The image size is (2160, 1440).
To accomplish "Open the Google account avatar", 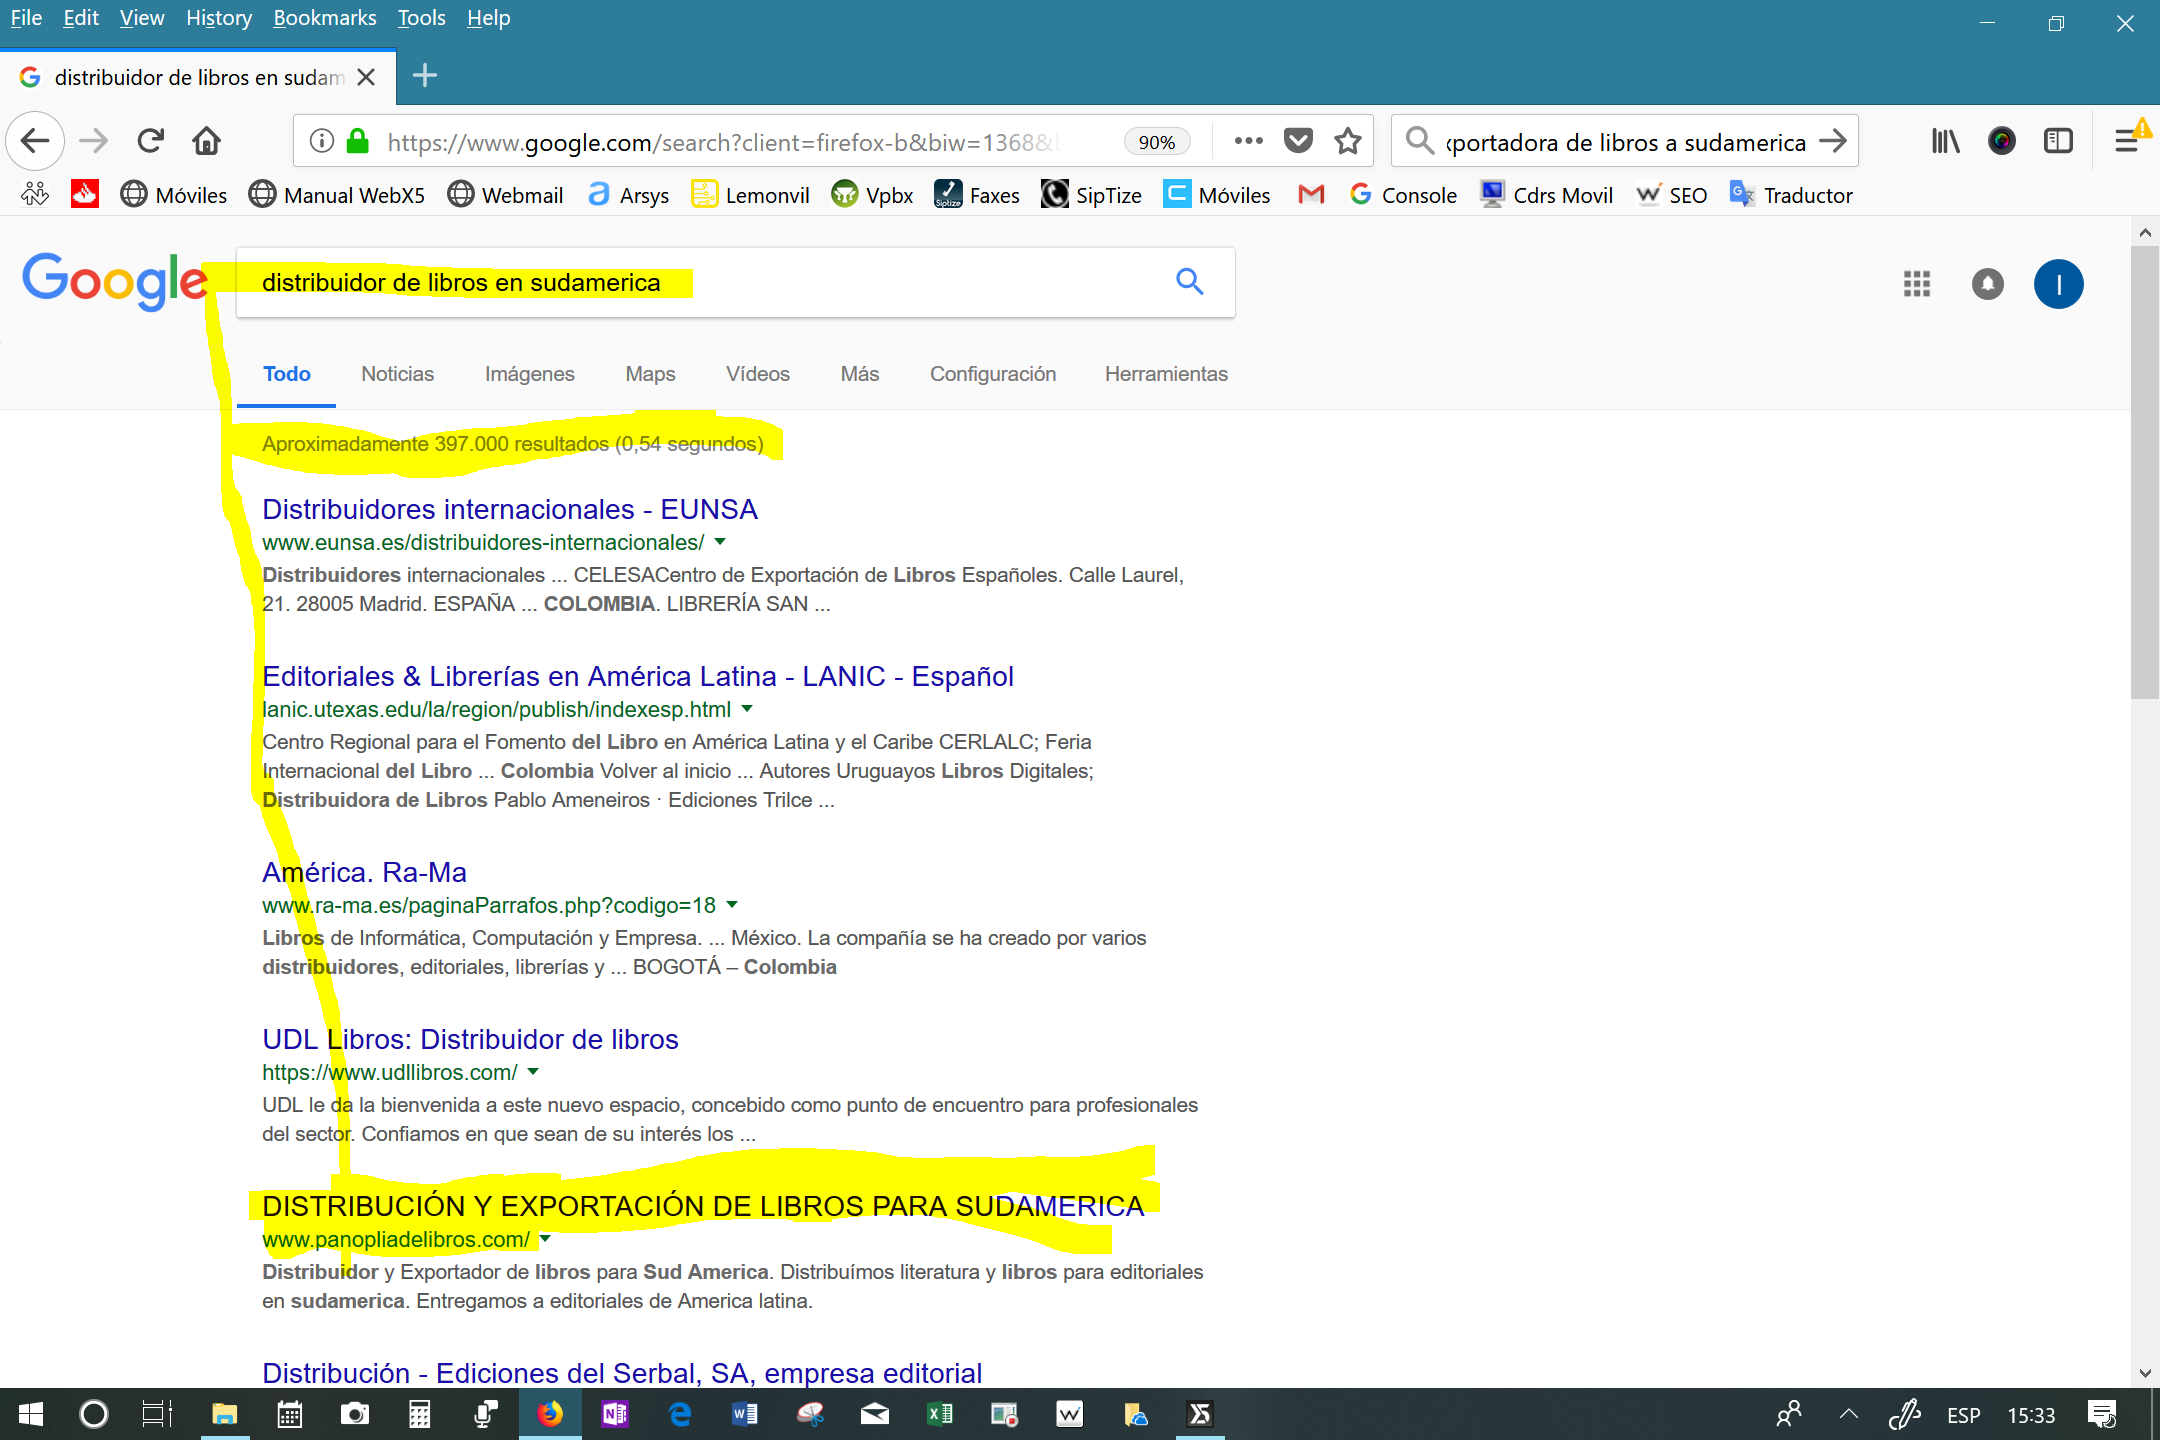I will coord(2058,284).
